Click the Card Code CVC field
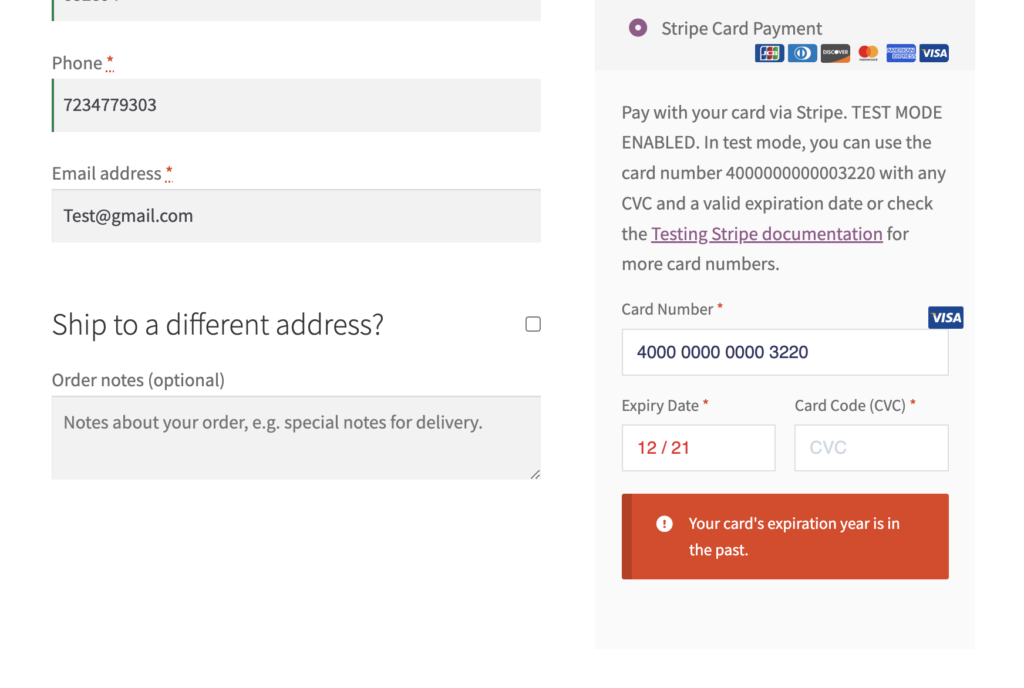The height and width of the screenshot is (688, 1024). point(871,448)
